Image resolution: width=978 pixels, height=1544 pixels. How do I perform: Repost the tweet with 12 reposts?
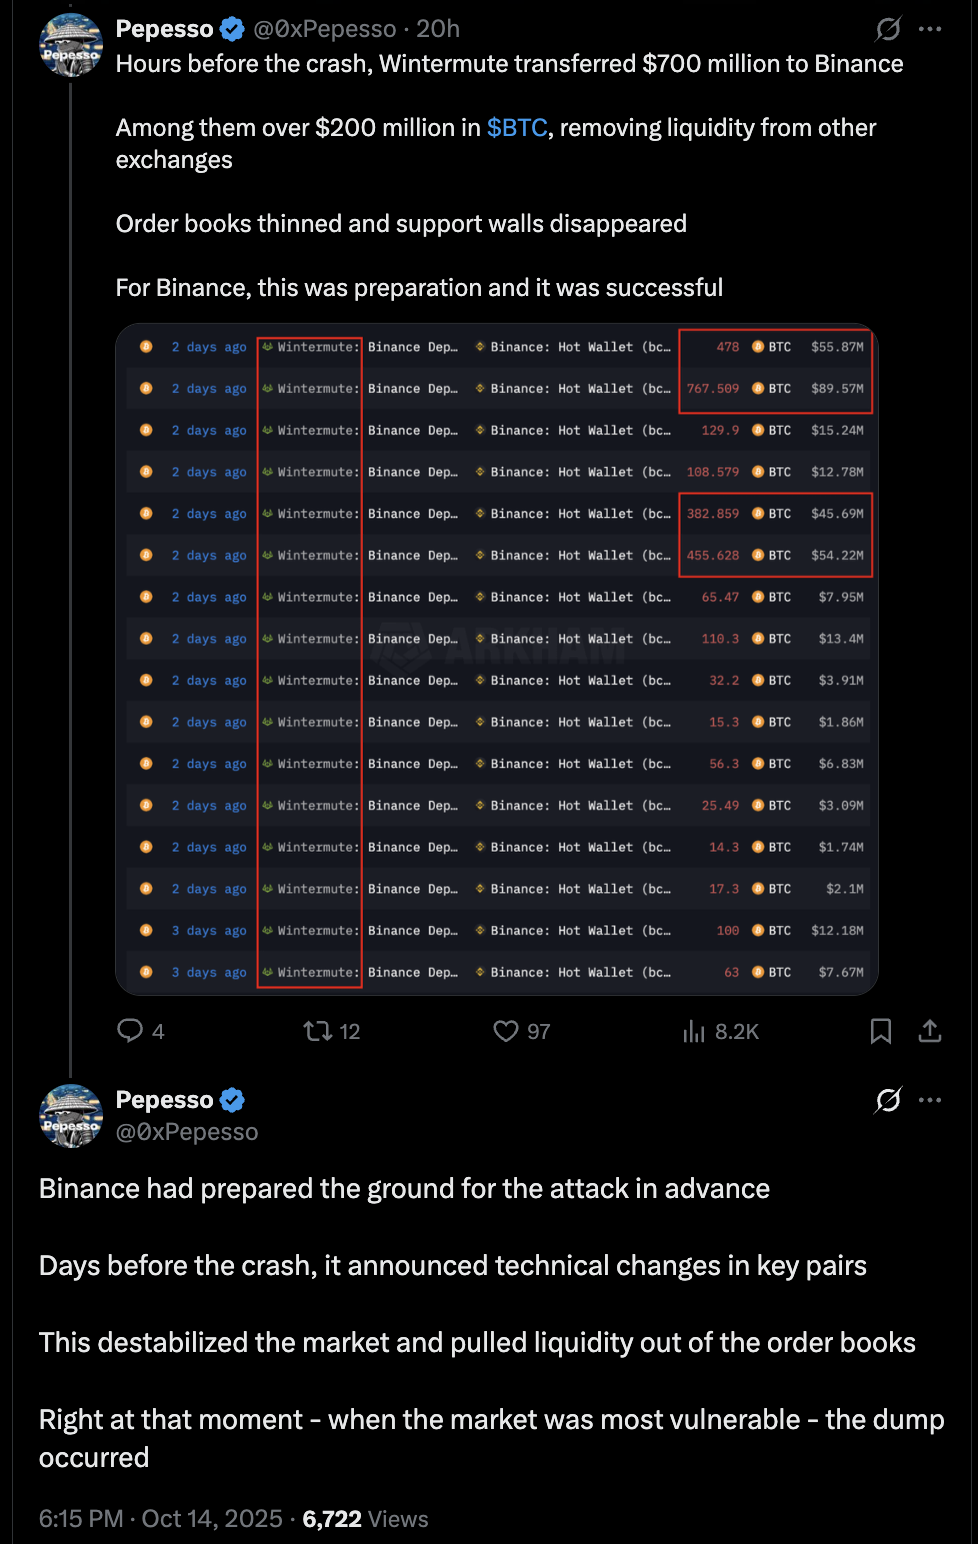[318, 1031]
